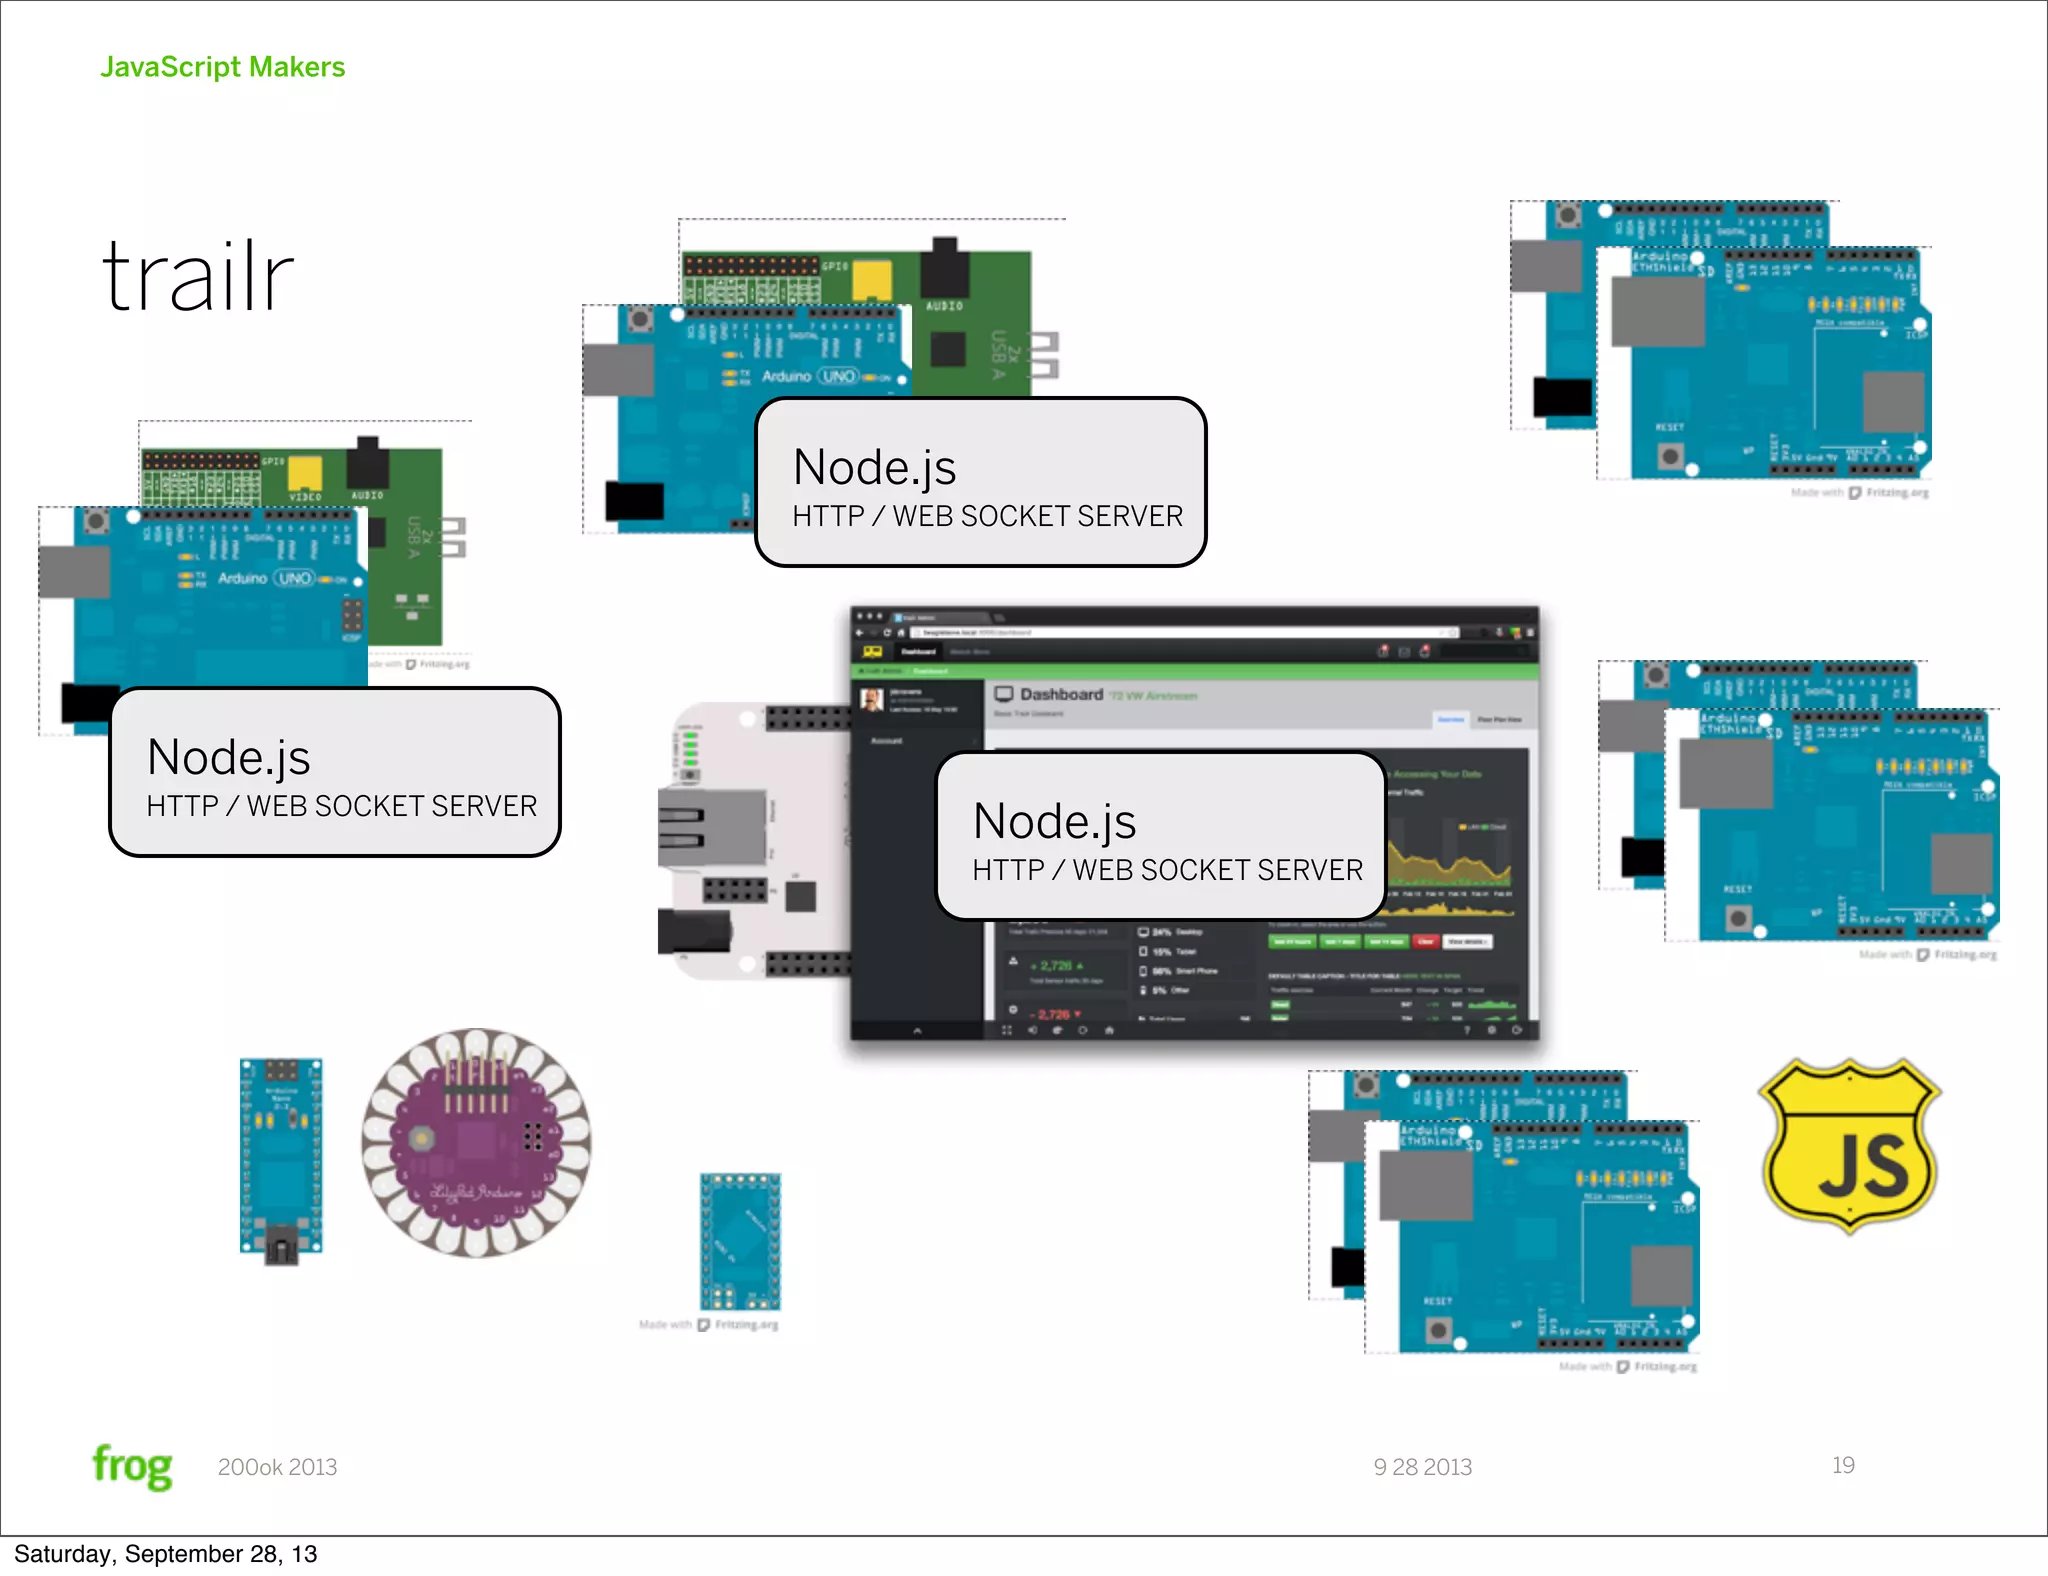Click the white View details button
2048x1576 pixels.
pos(1467,942)
